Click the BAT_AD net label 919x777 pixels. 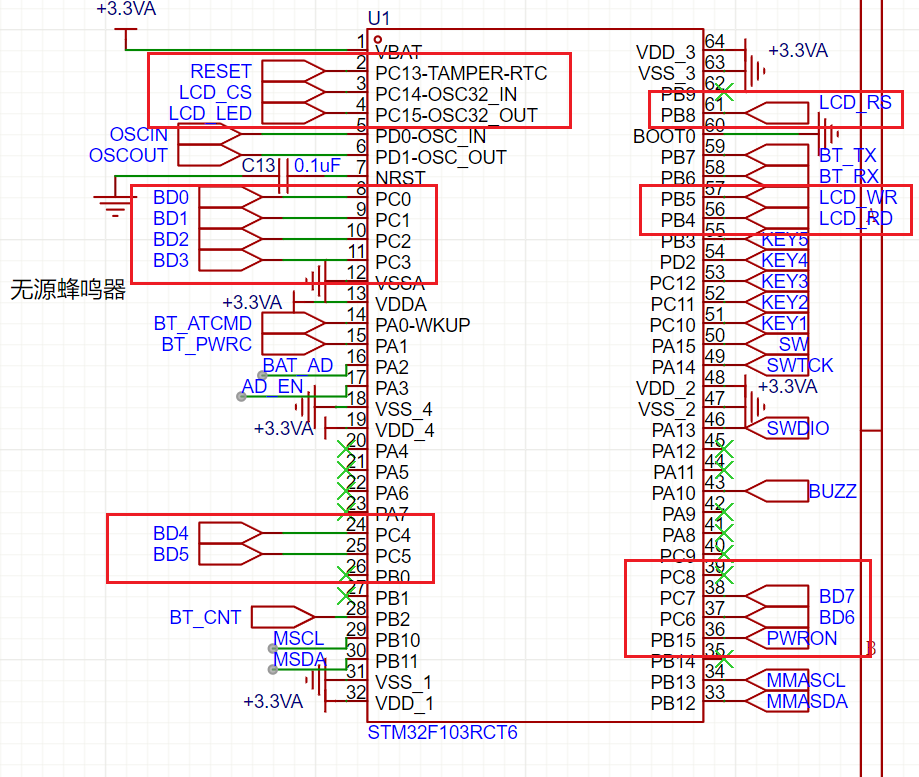(298, 366)
